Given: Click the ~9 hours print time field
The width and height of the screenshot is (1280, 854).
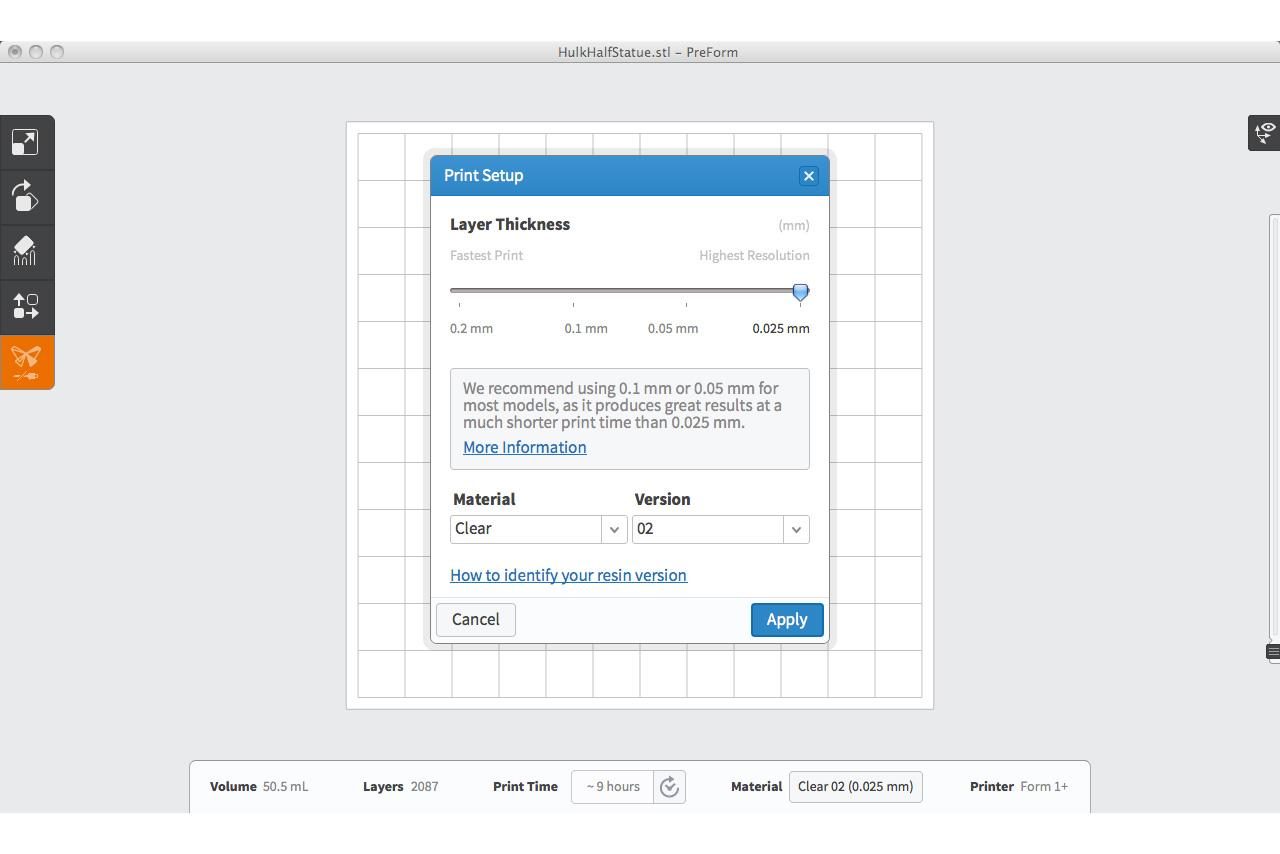Looking at the screenshot, I should [x=612, y=786].
